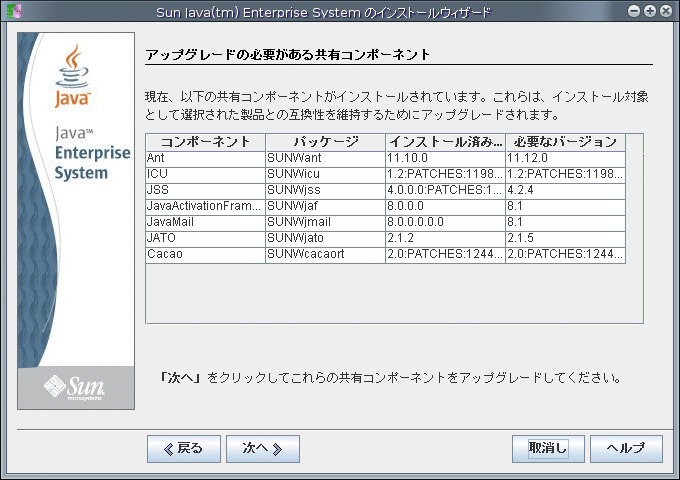The image size is (680, 480).
Task: Click the SUNWjato package cell
Action: [x=326, y=238]
